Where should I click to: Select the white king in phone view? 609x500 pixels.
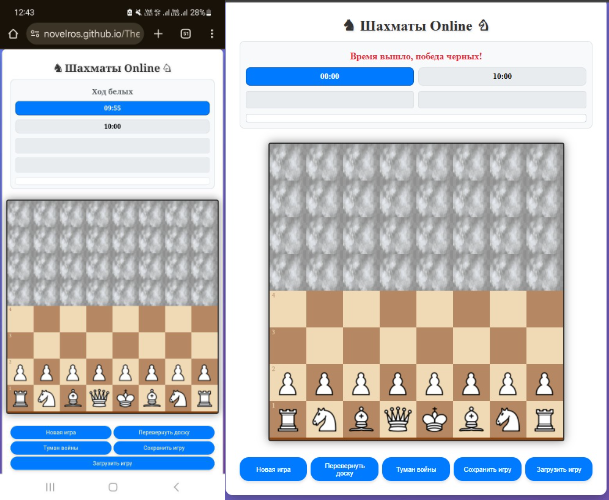coord(125,398)
